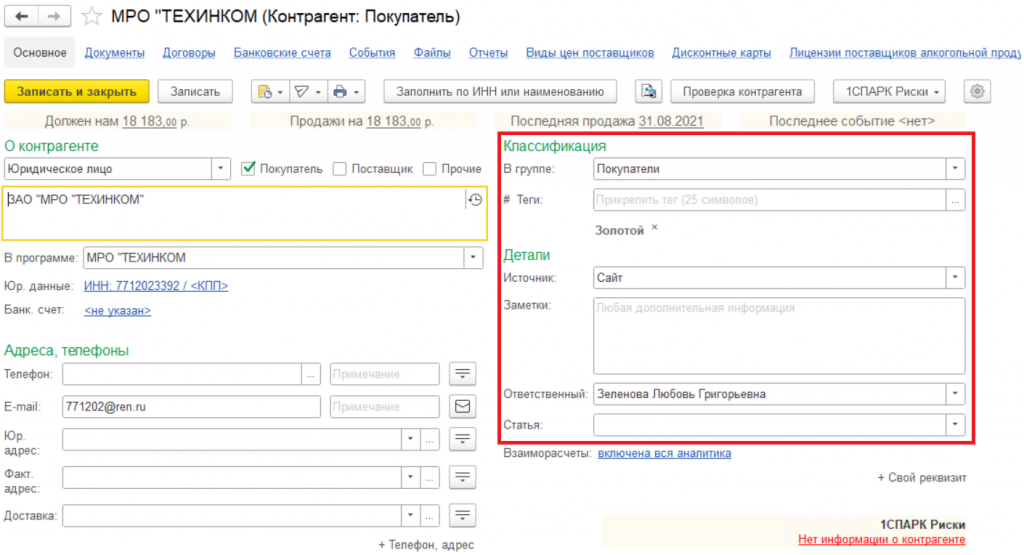Open the ellipsis button in Теги field
This screenshot has height=555, width=1024.
(955, 200)
